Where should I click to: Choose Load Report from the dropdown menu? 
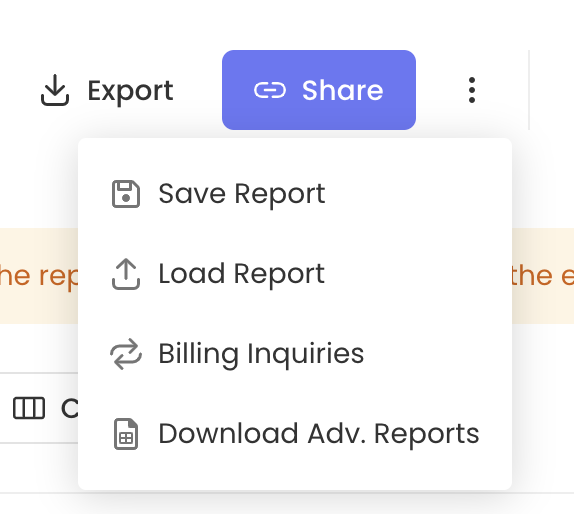click(x=241, y=274)
